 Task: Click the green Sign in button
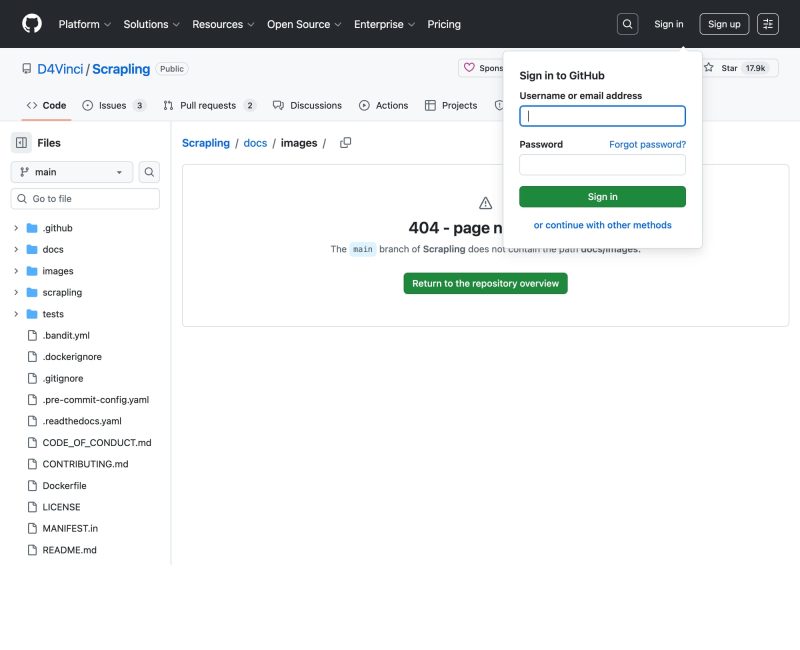(602, 197)
